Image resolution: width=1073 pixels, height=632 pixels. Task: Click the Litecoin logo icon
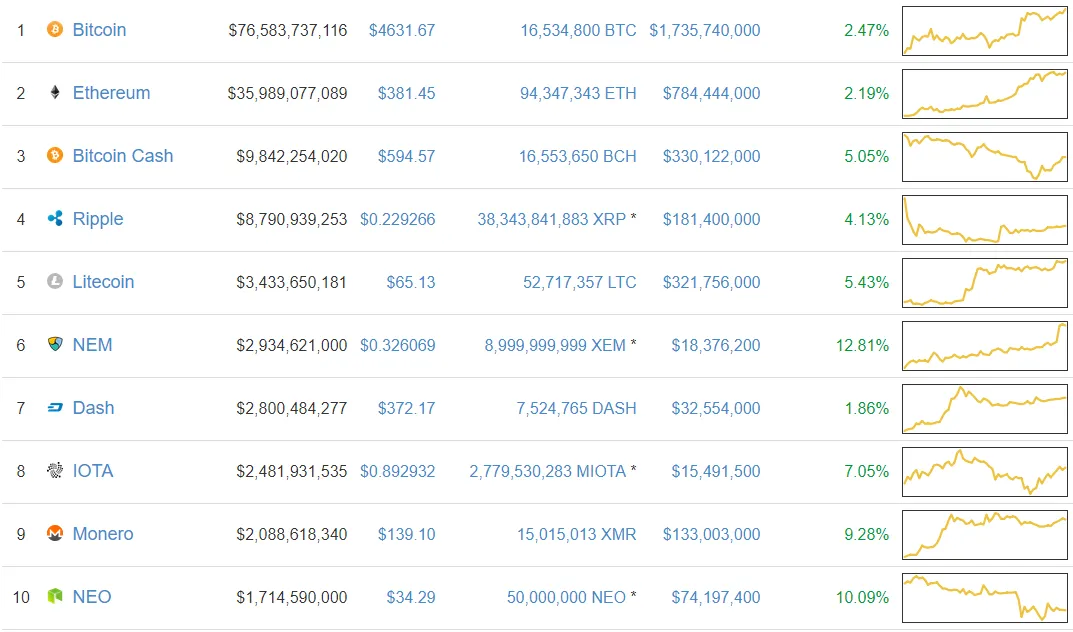pyautogui.click(x=55, y=281)
